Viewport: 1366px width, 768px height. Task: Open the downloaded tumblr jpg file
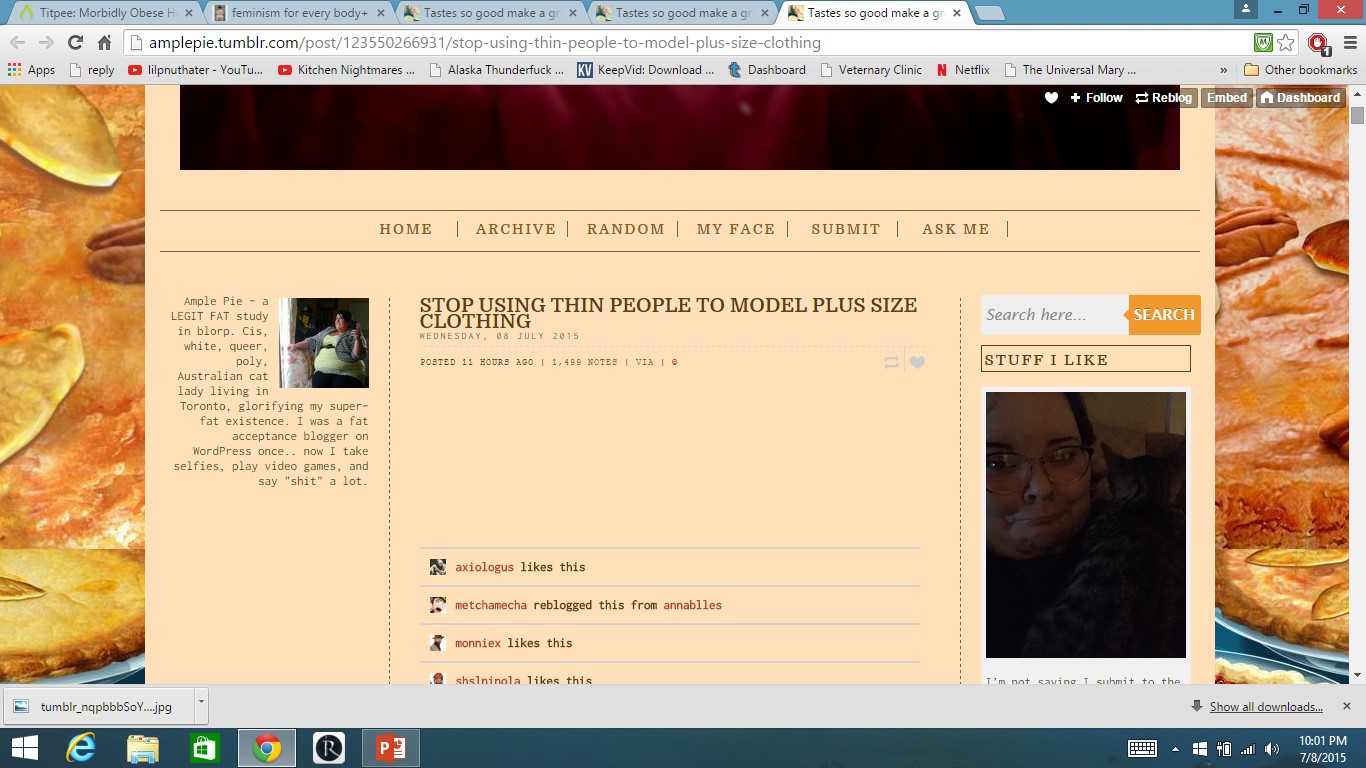coord(99,706)
